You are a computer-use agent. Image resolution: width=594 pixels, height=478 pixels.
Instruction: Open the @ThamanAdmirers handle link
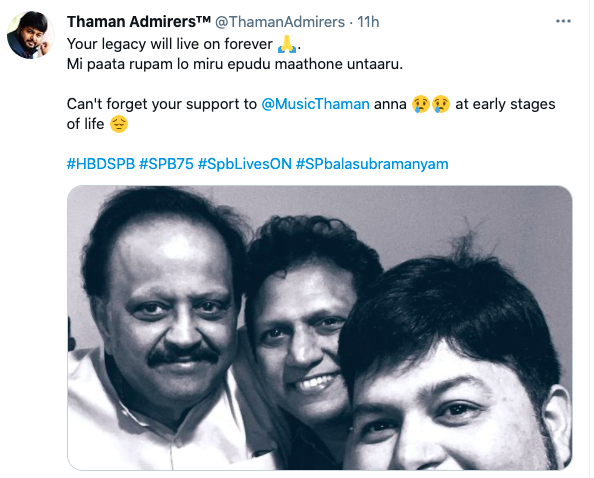point(280,22)
